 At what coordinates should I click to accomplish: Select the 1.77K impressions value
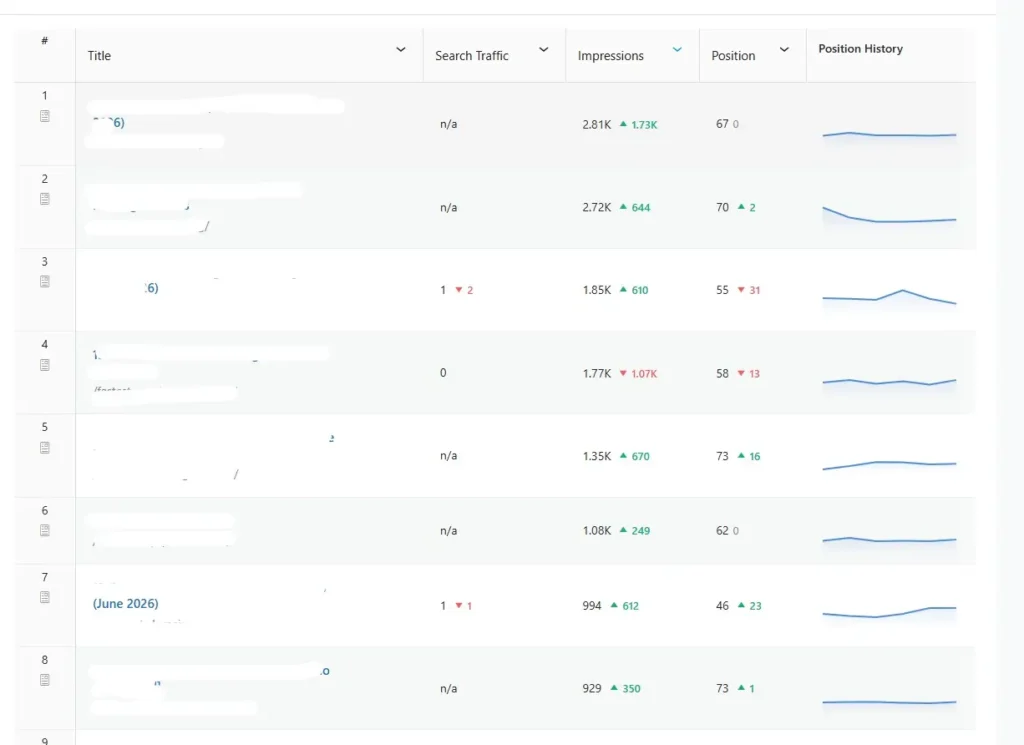pos(596,373)
